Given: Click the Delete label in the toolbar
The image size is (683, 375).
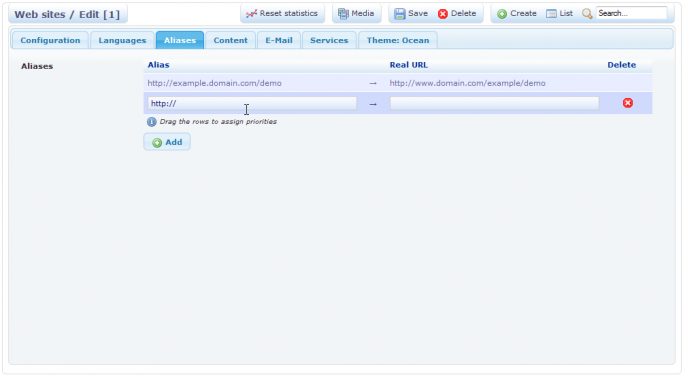Looking at the screenshot, I should click(x=463, y=14).
